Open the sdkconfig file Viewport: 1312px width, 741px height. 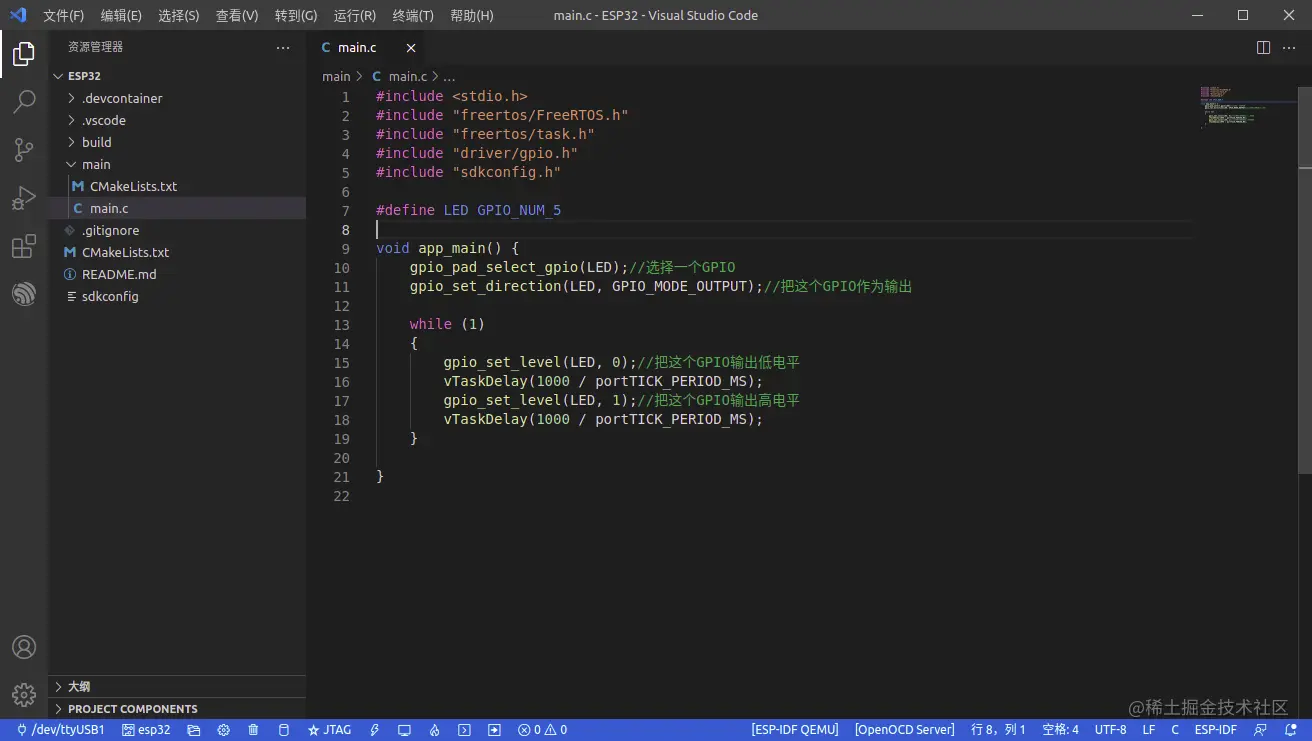pos(177,296)
